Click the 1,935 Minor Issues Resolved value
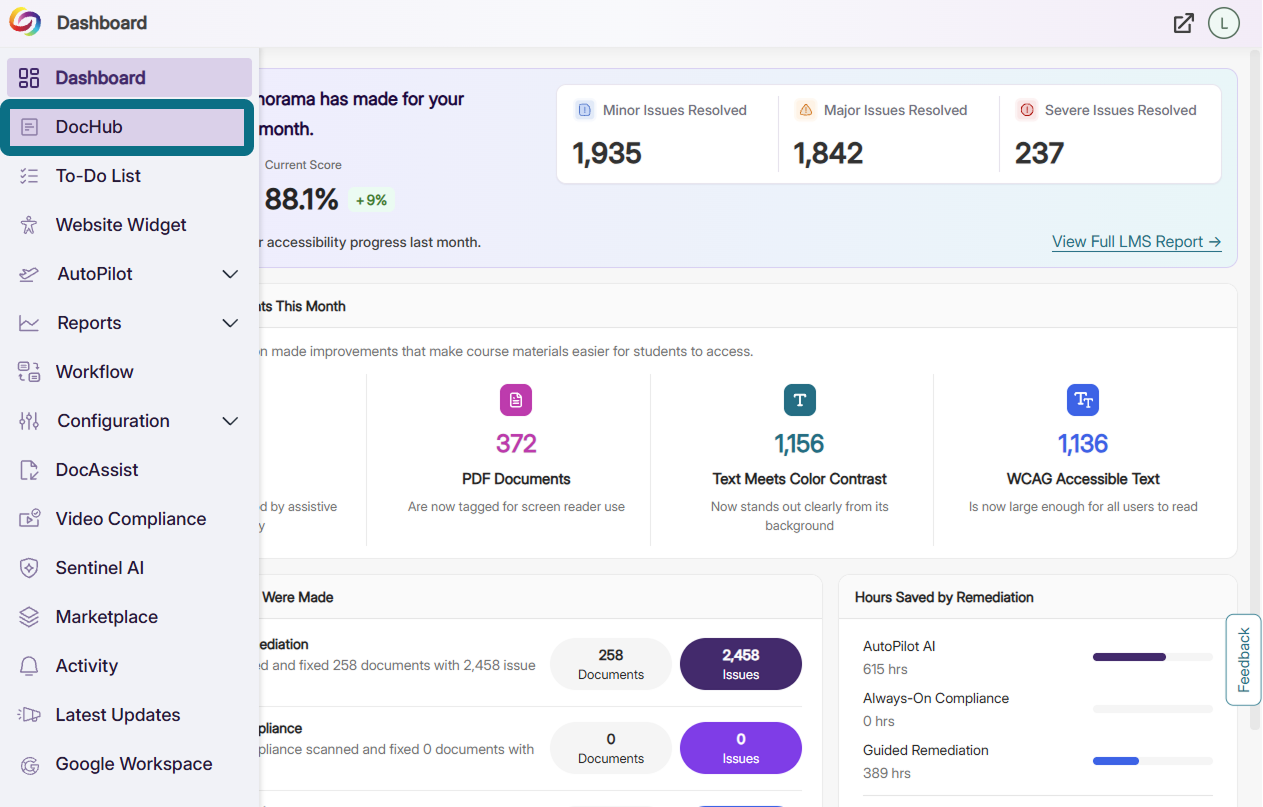 point(607,154)
